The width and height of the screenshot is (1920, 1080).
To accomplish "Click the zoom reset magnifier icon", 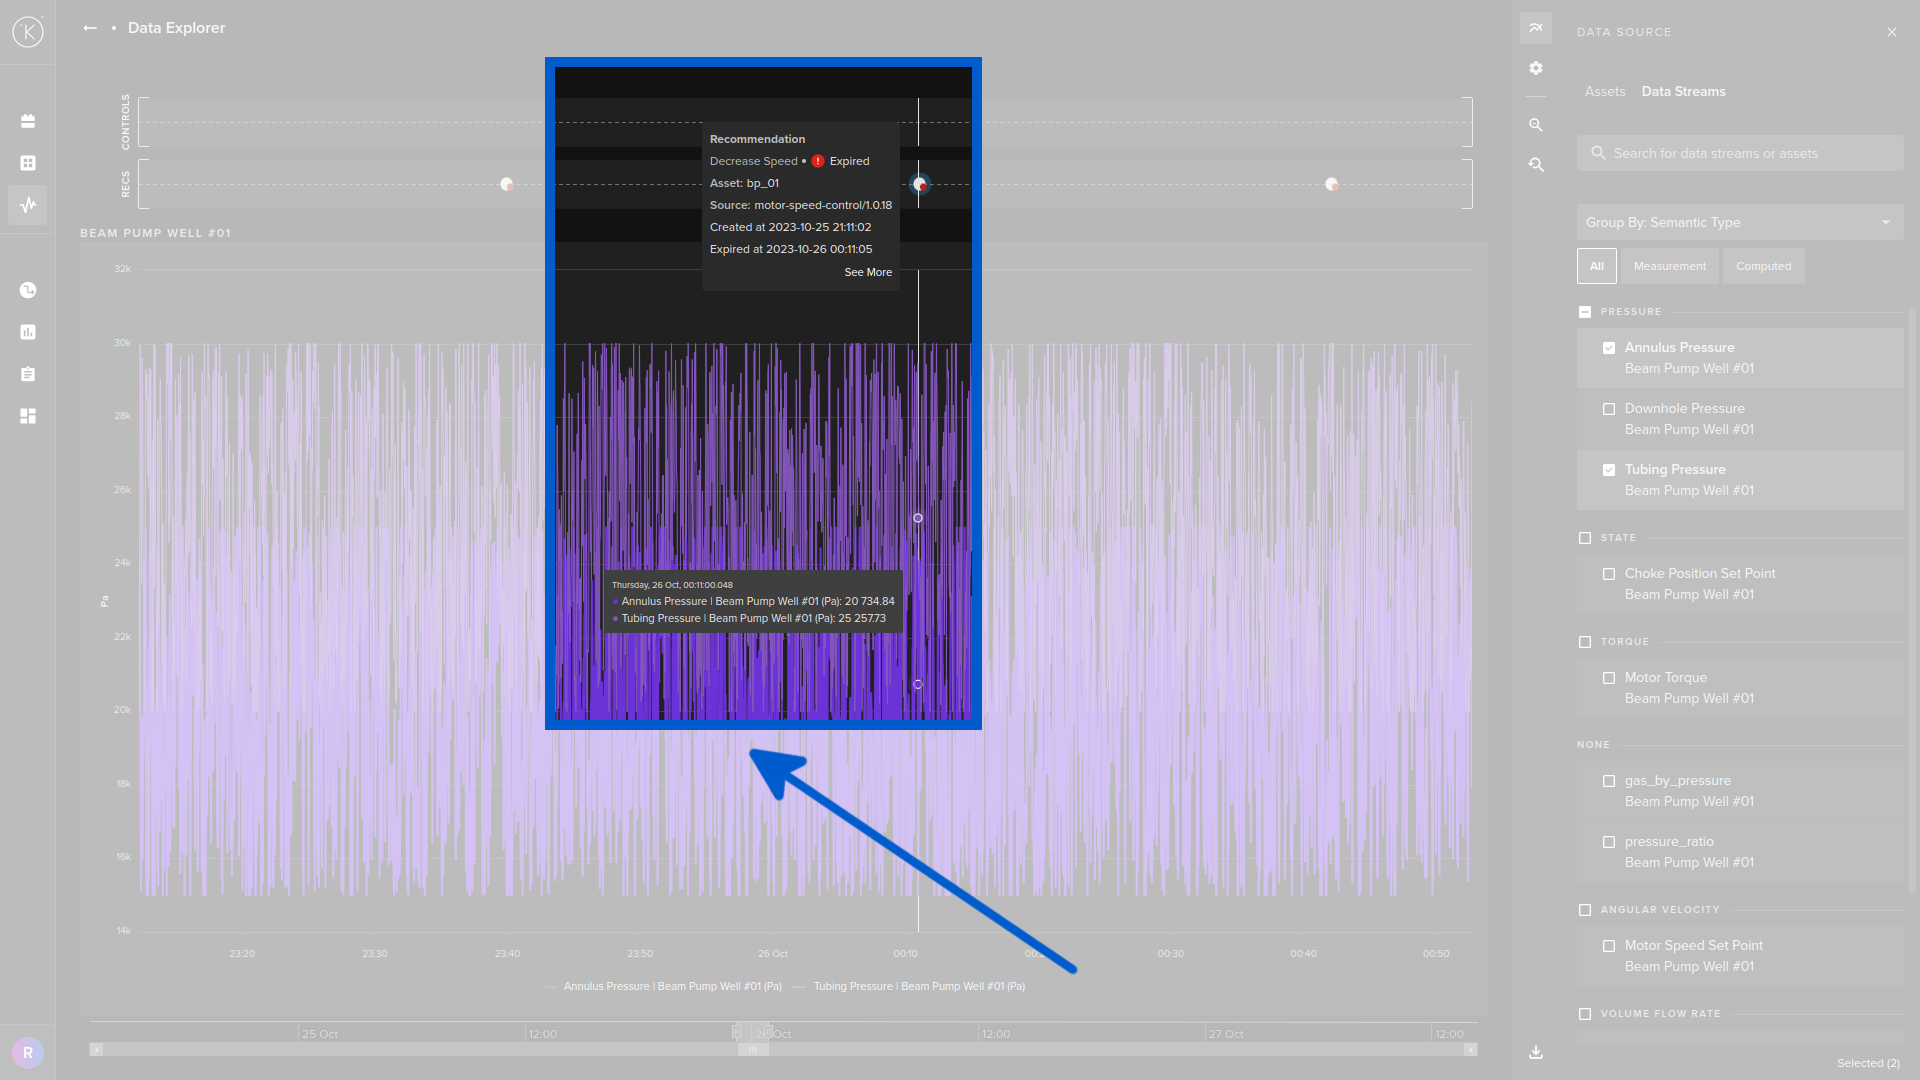I will coord(1536,164).
